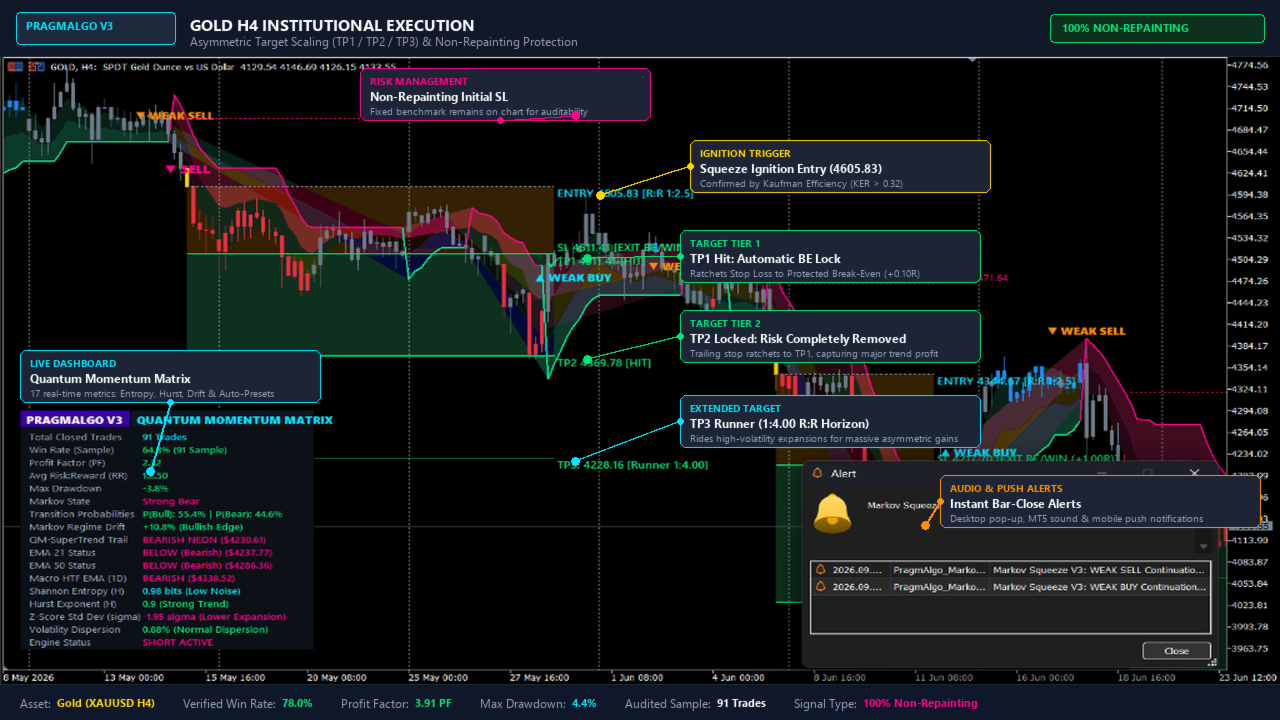Expand the alert dialog dropdown arrow

click(x=1203, y=547)
